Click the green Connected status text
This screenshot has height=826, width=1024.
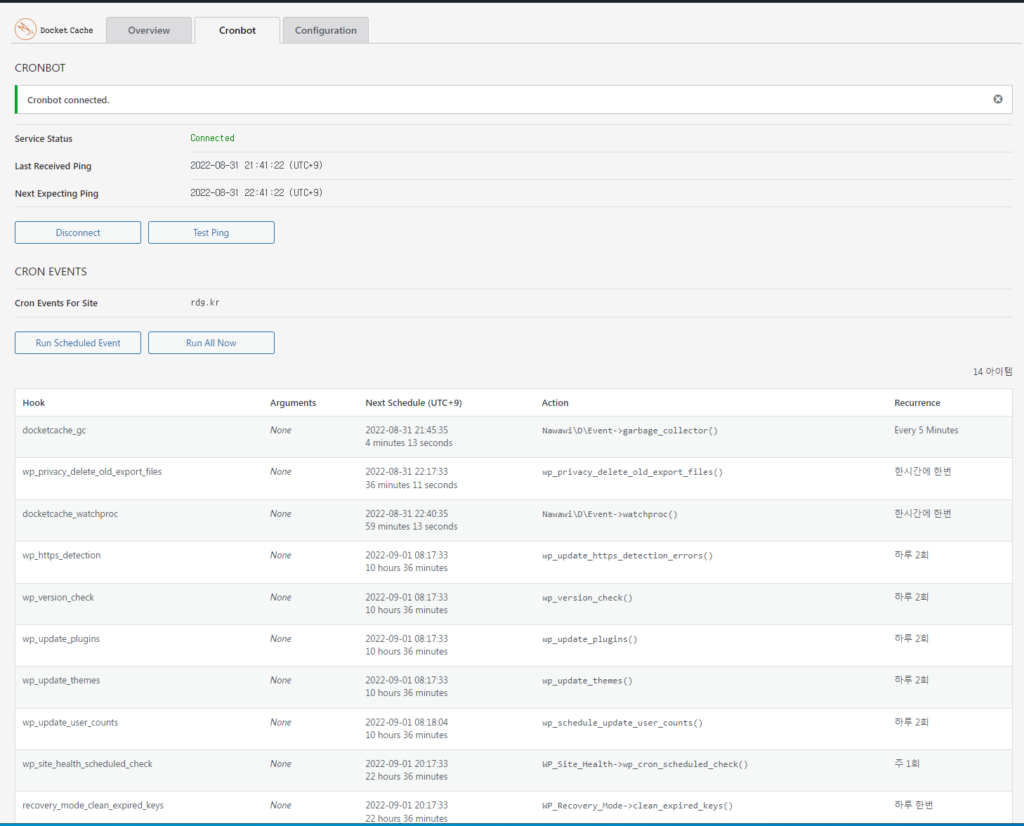tap(212, 138)
